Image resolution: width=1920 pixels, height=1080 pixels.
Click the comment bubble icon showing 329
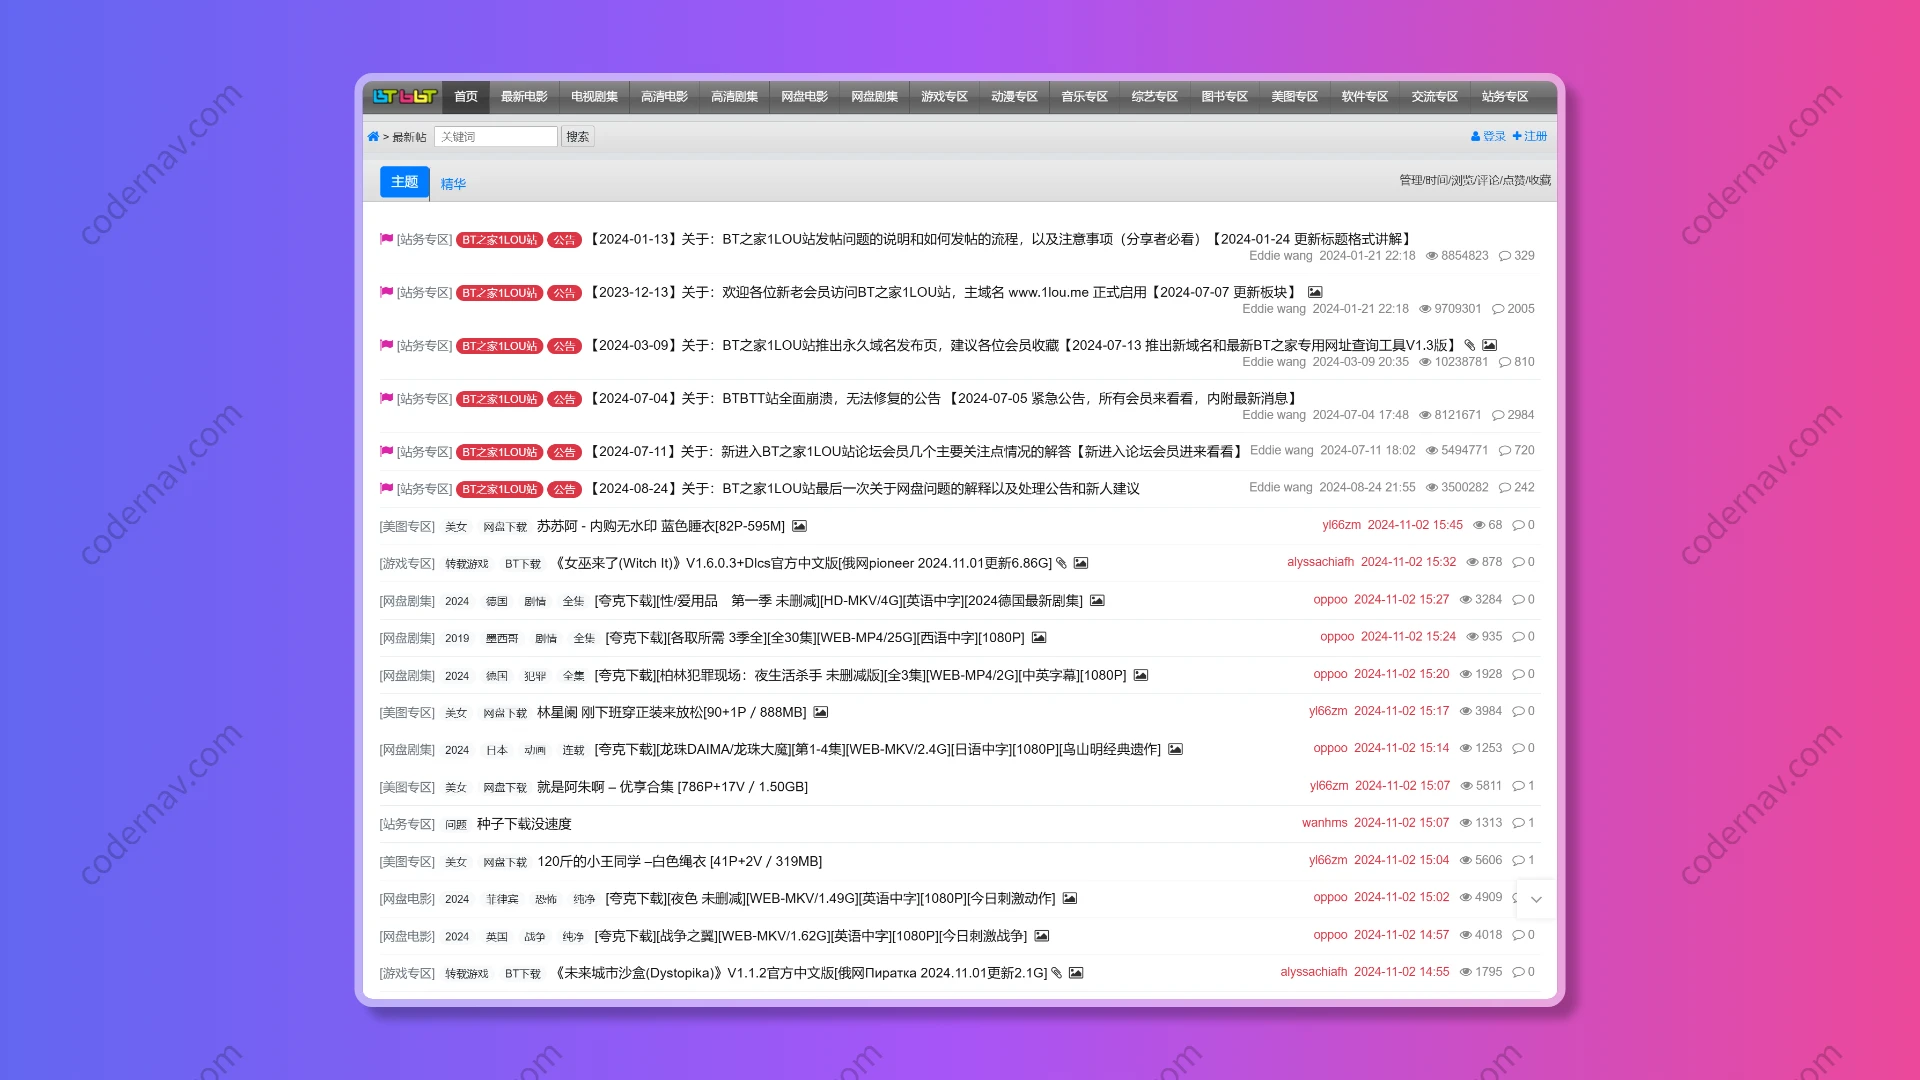click(x=1505, y=256)
